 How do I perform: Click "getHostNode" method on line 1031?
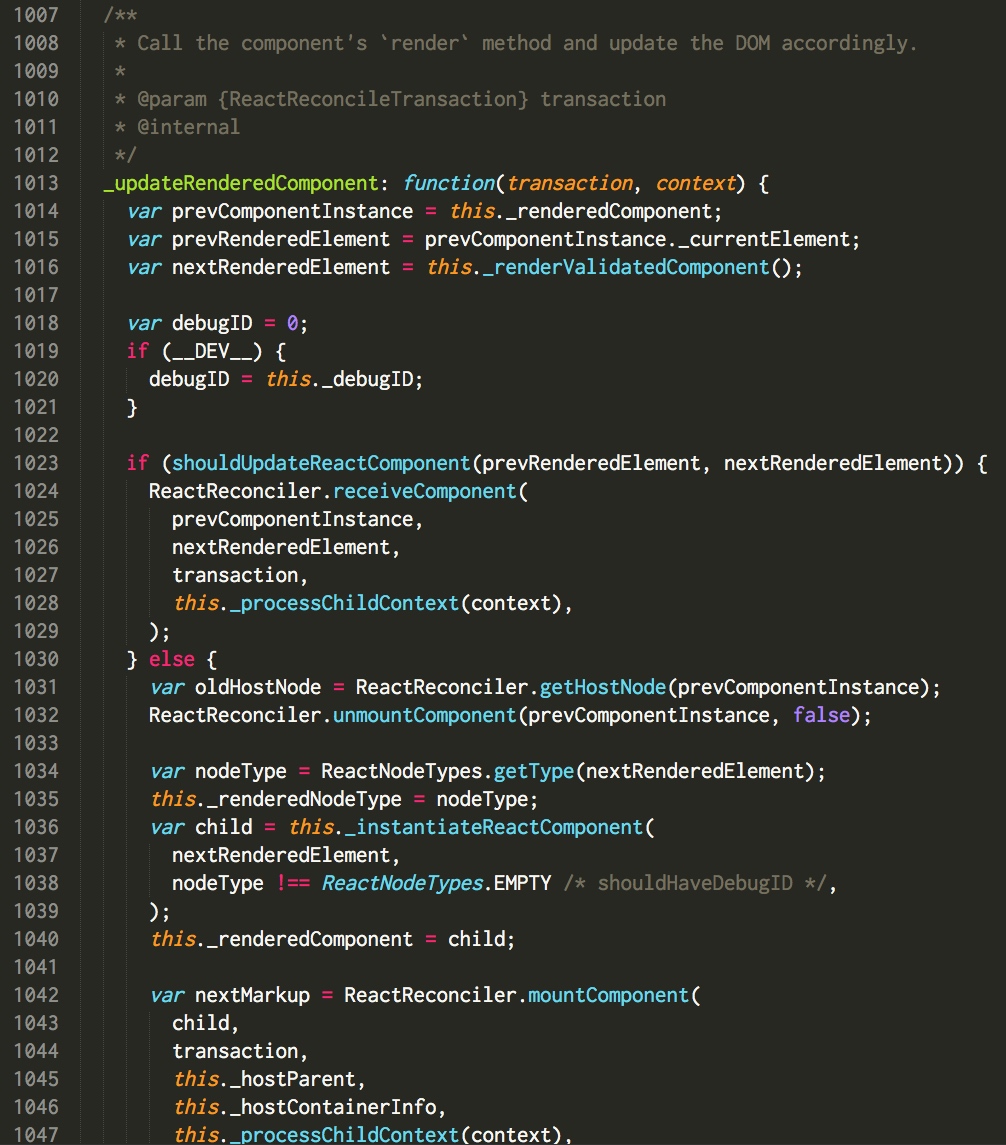(x=603, y=687)
